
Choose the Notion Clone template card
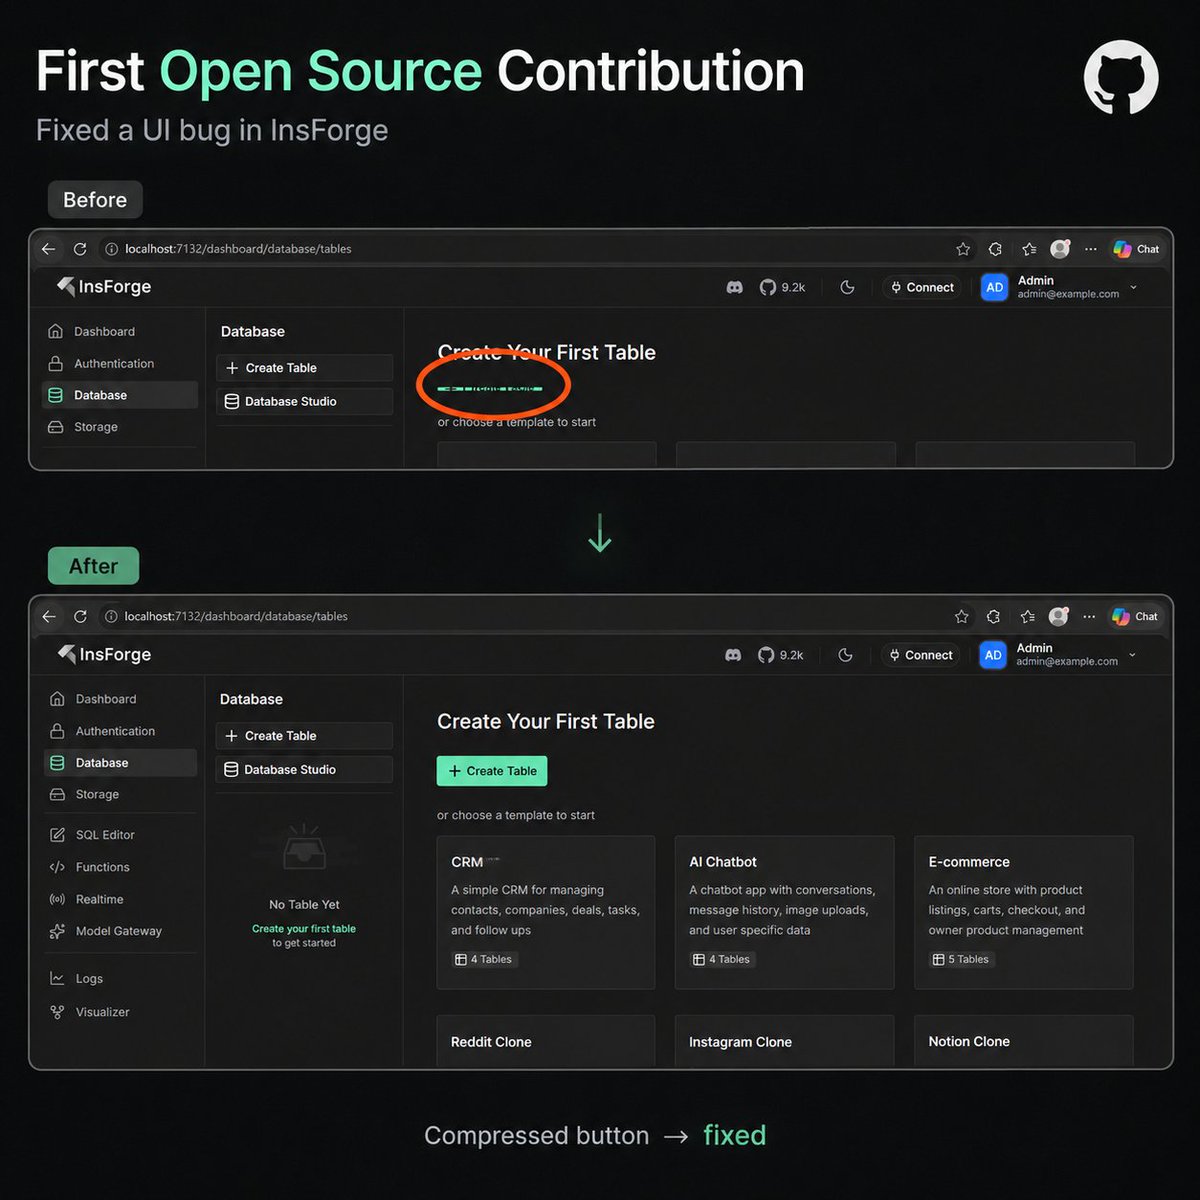coord(1024,1041)
